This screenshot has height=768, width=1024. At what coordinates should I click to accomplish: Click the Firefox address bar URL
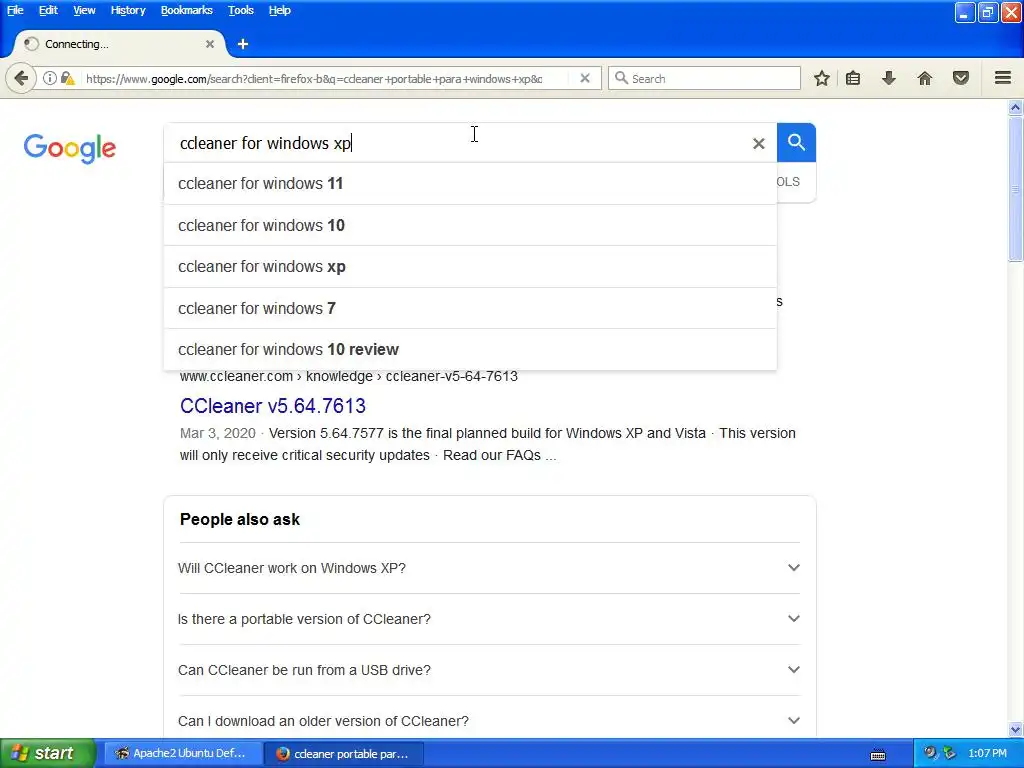(x=313, y=78)
